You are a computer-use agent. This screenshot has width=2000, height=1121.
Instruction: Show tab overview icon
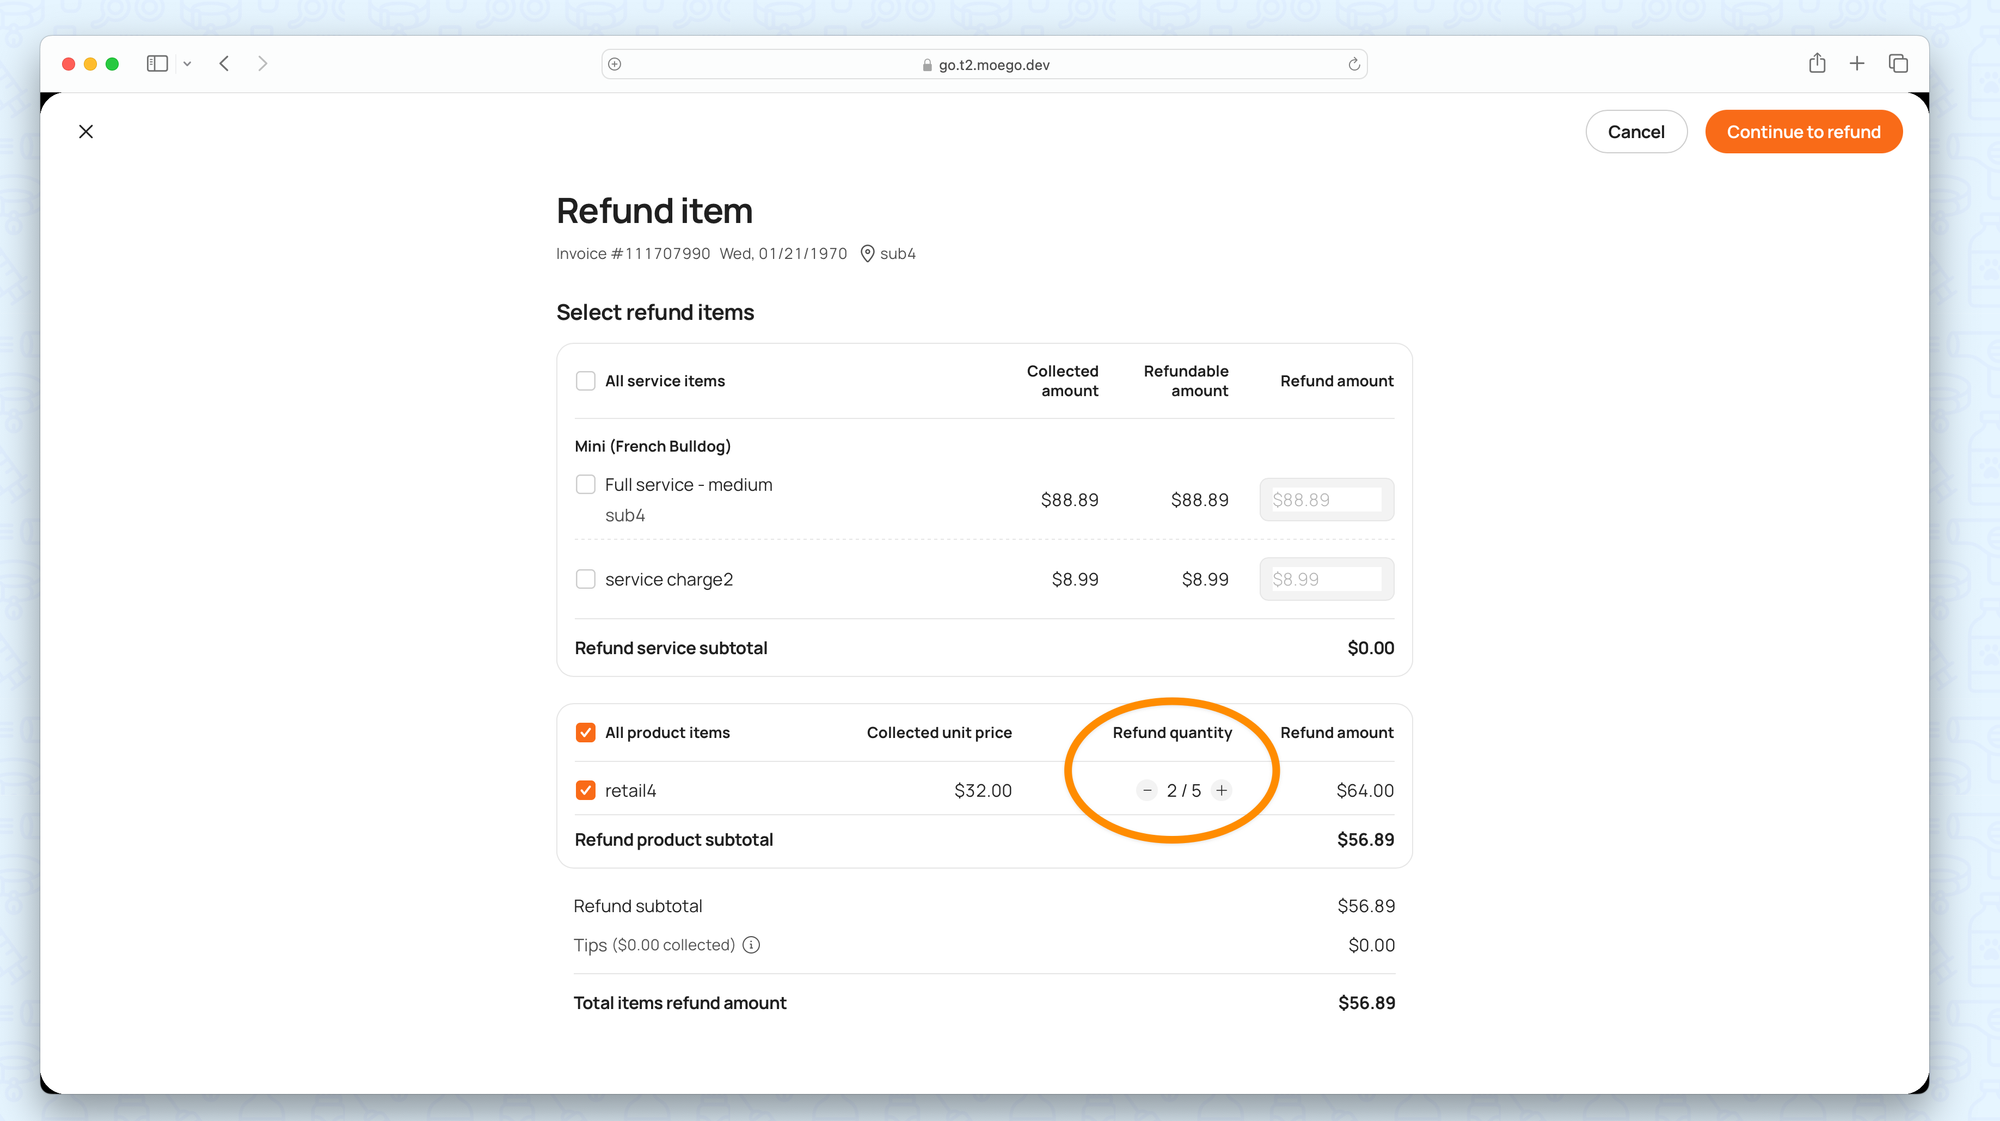coord(1898,64)
